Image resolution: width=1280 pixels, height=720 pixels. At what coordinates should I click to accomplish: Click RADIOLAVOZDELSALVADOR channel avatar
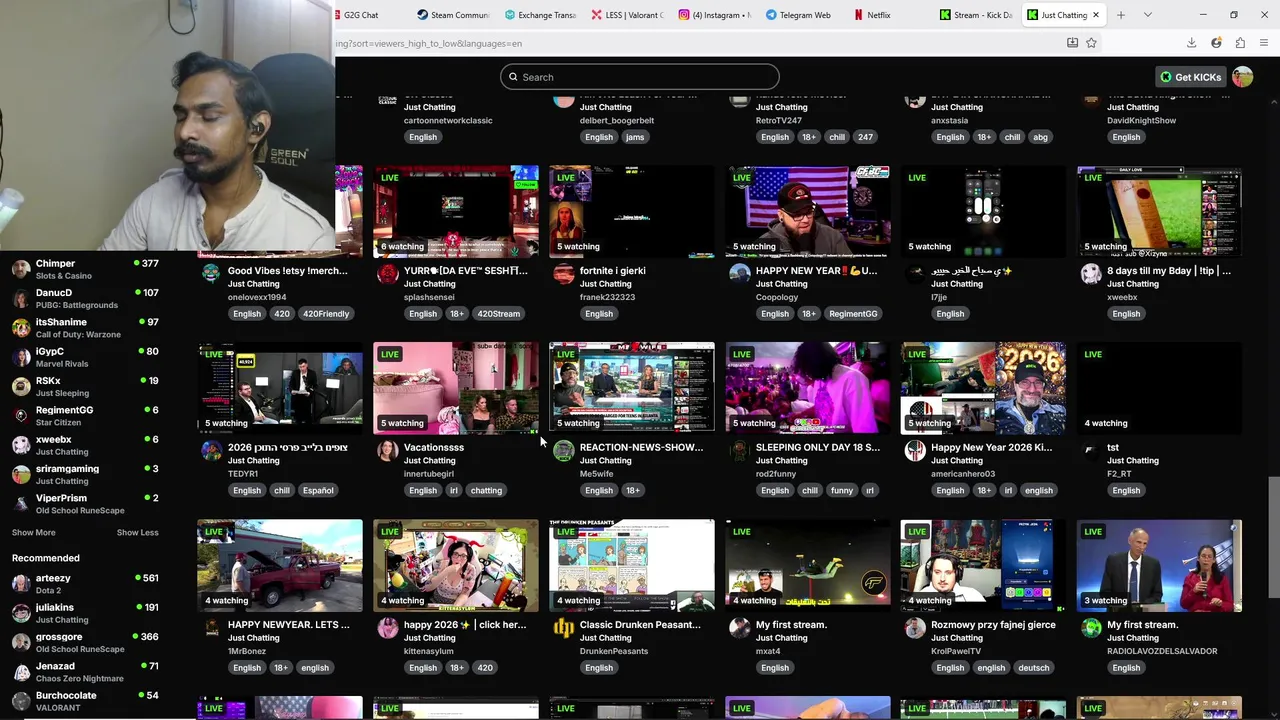1091,628
